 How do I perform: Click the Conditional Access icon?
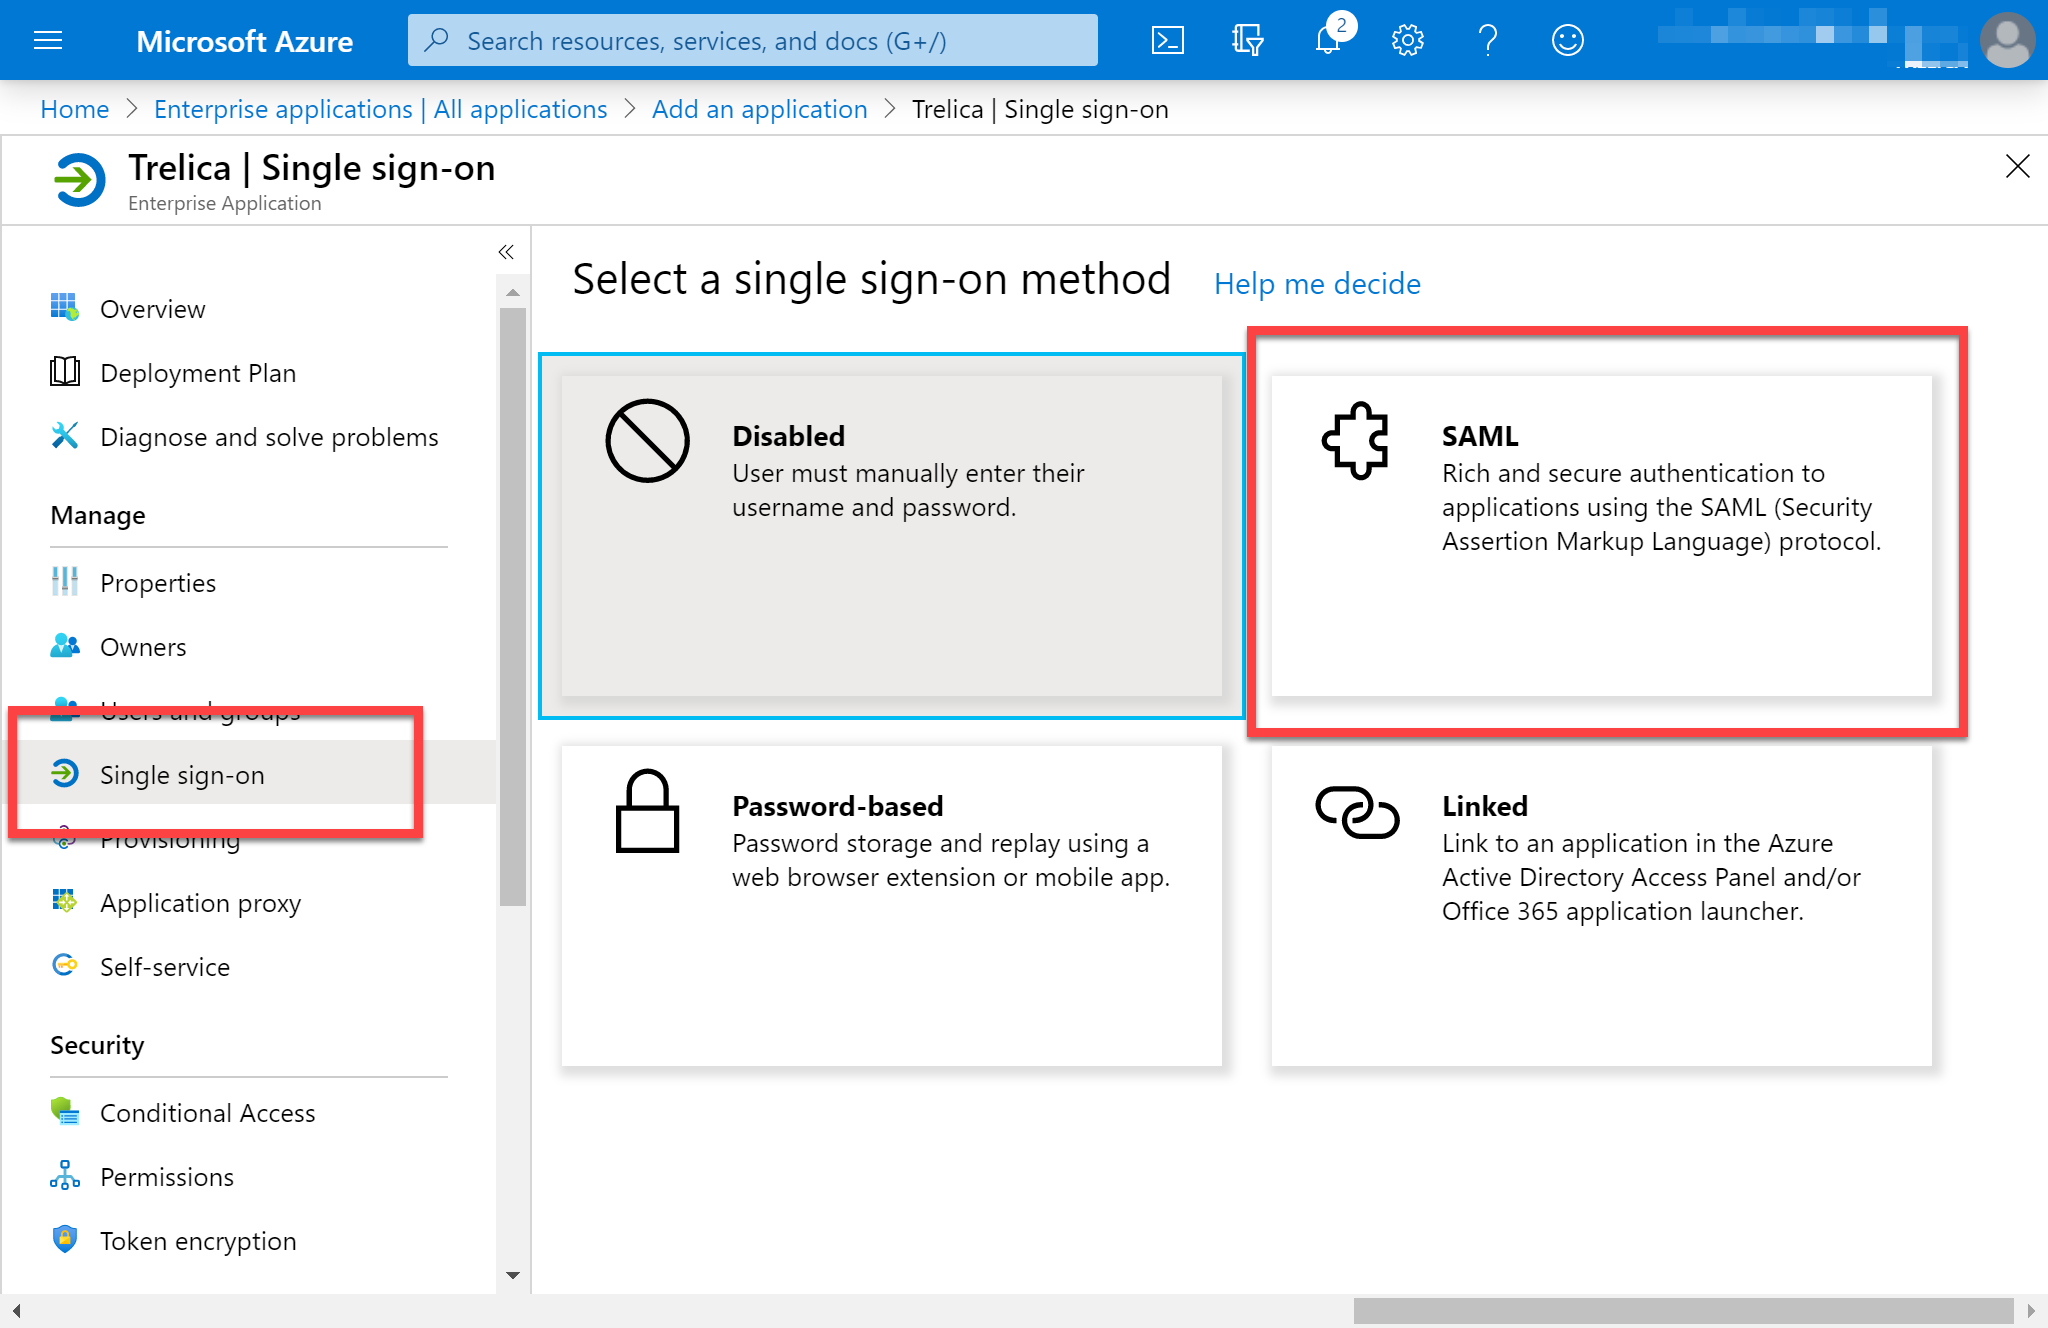tap(65, 1111)
